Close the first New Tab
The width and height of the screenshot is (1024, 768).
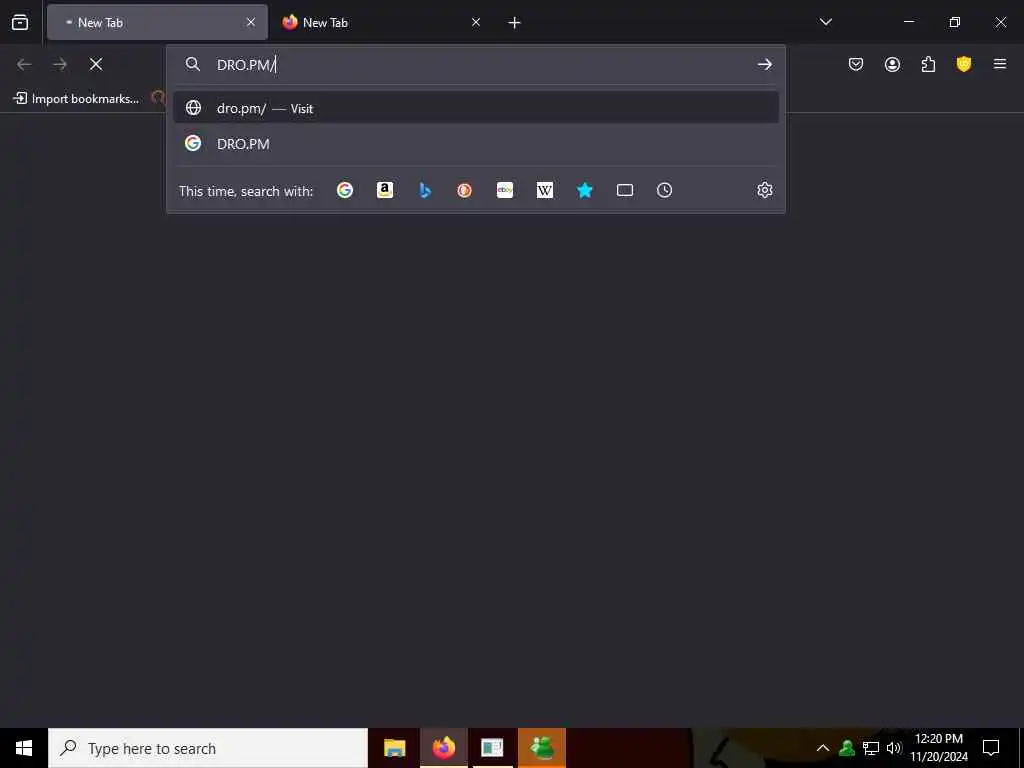(x=251, y=22)
